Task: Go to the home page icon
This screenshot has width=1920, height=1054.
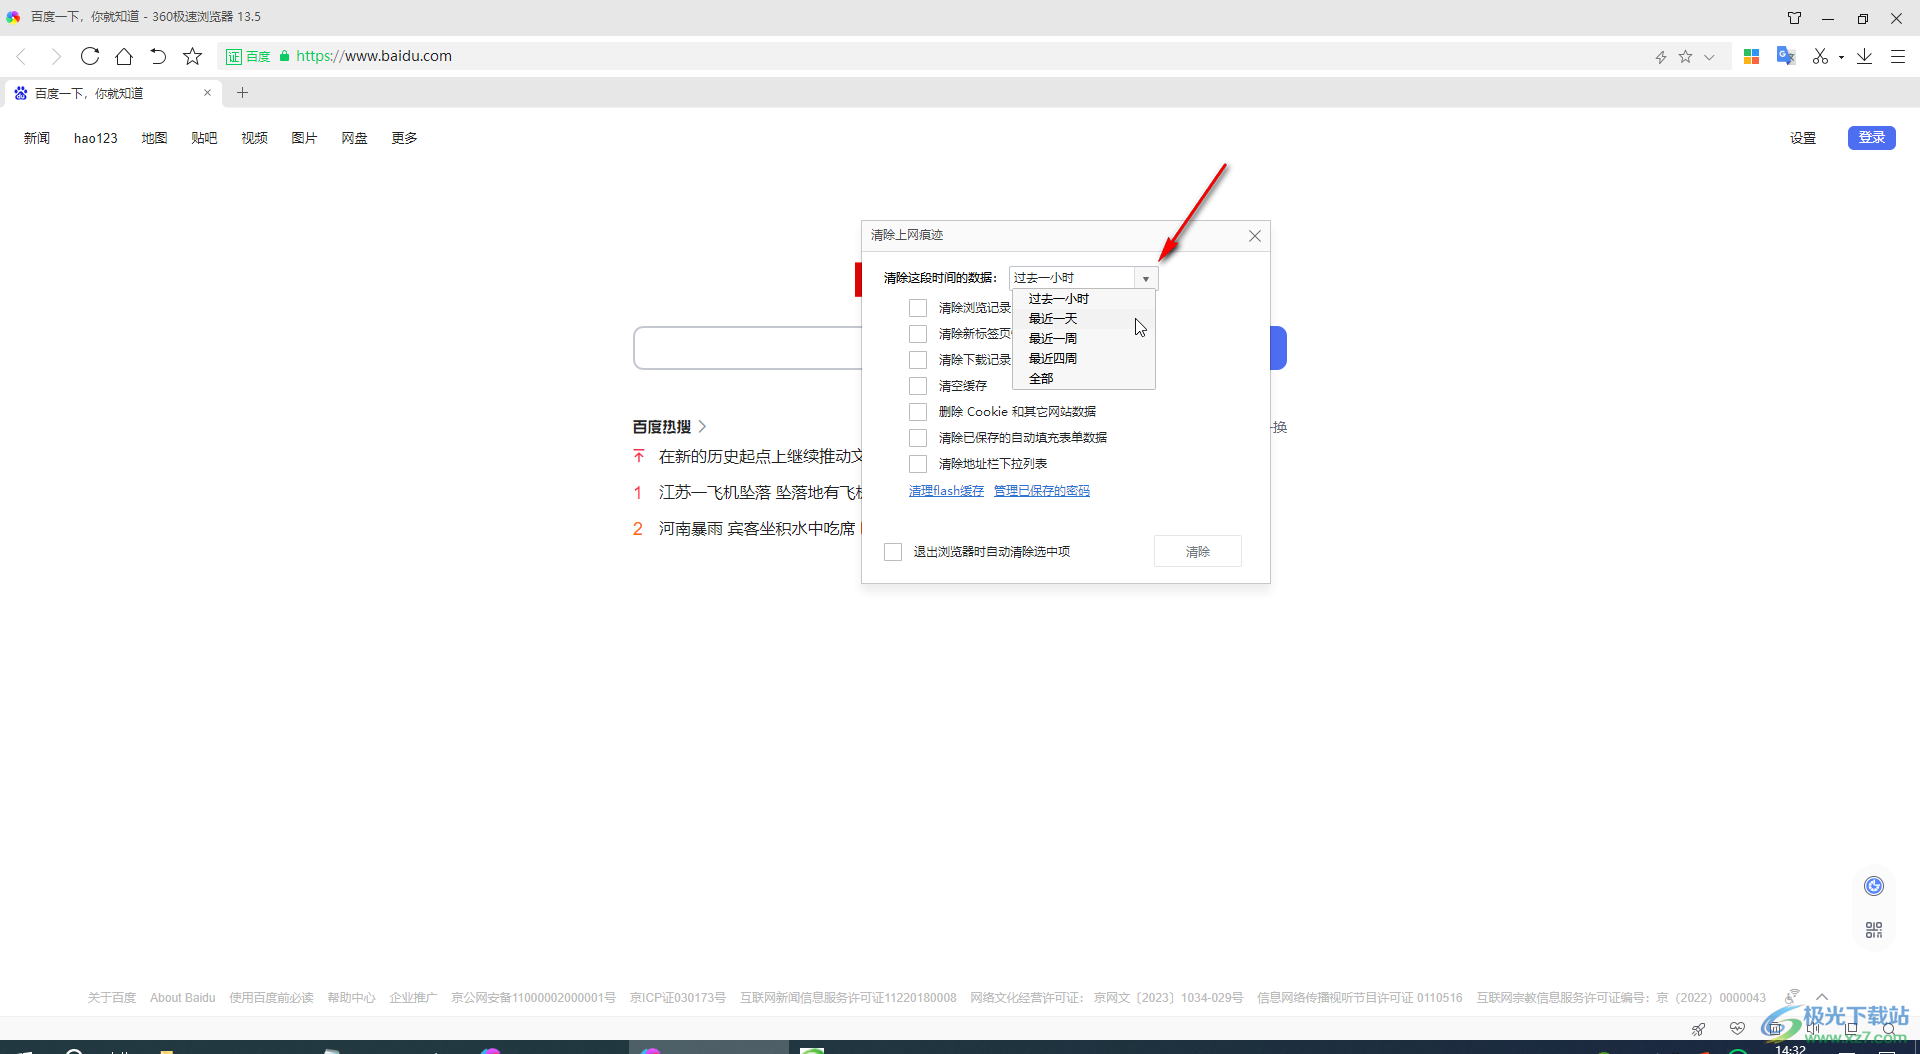Action: click(x=124, y=56)
